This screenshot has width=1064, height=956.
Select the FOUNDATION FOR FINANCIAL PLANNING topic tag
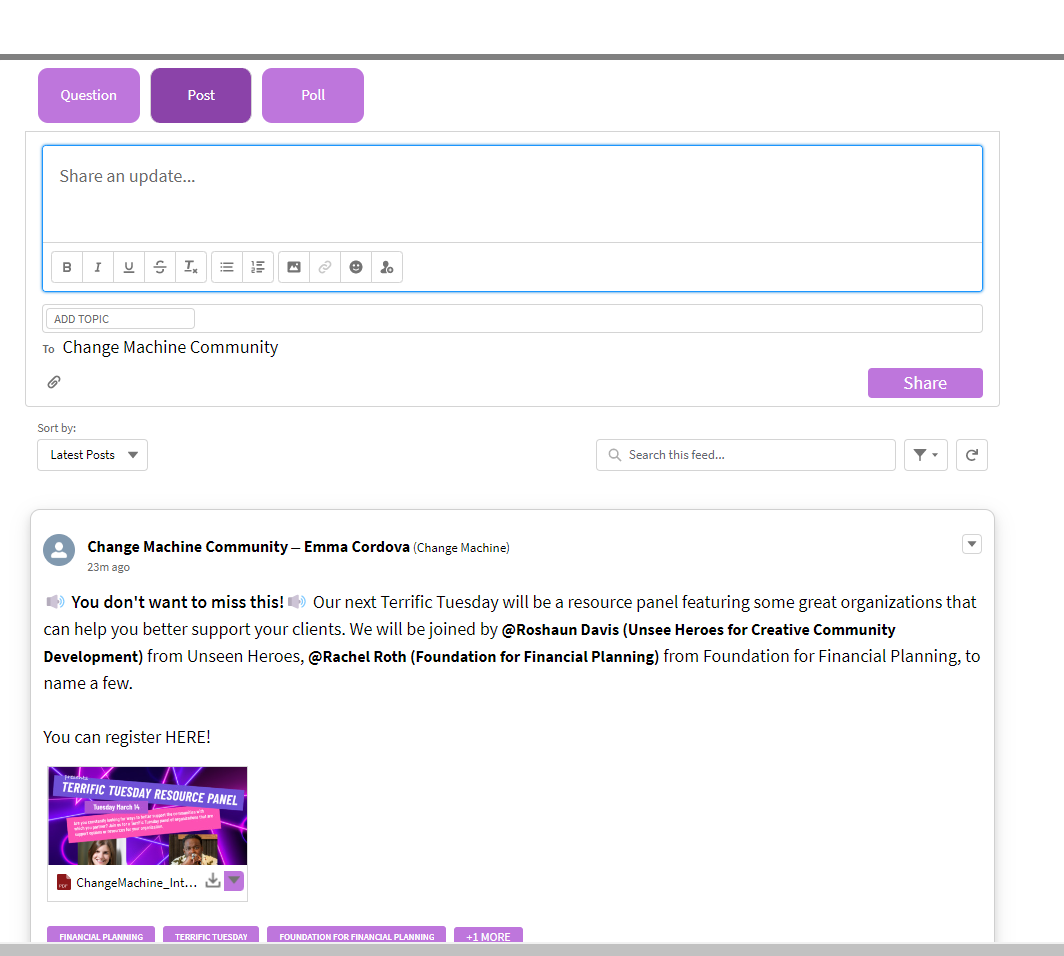[356, 936]
